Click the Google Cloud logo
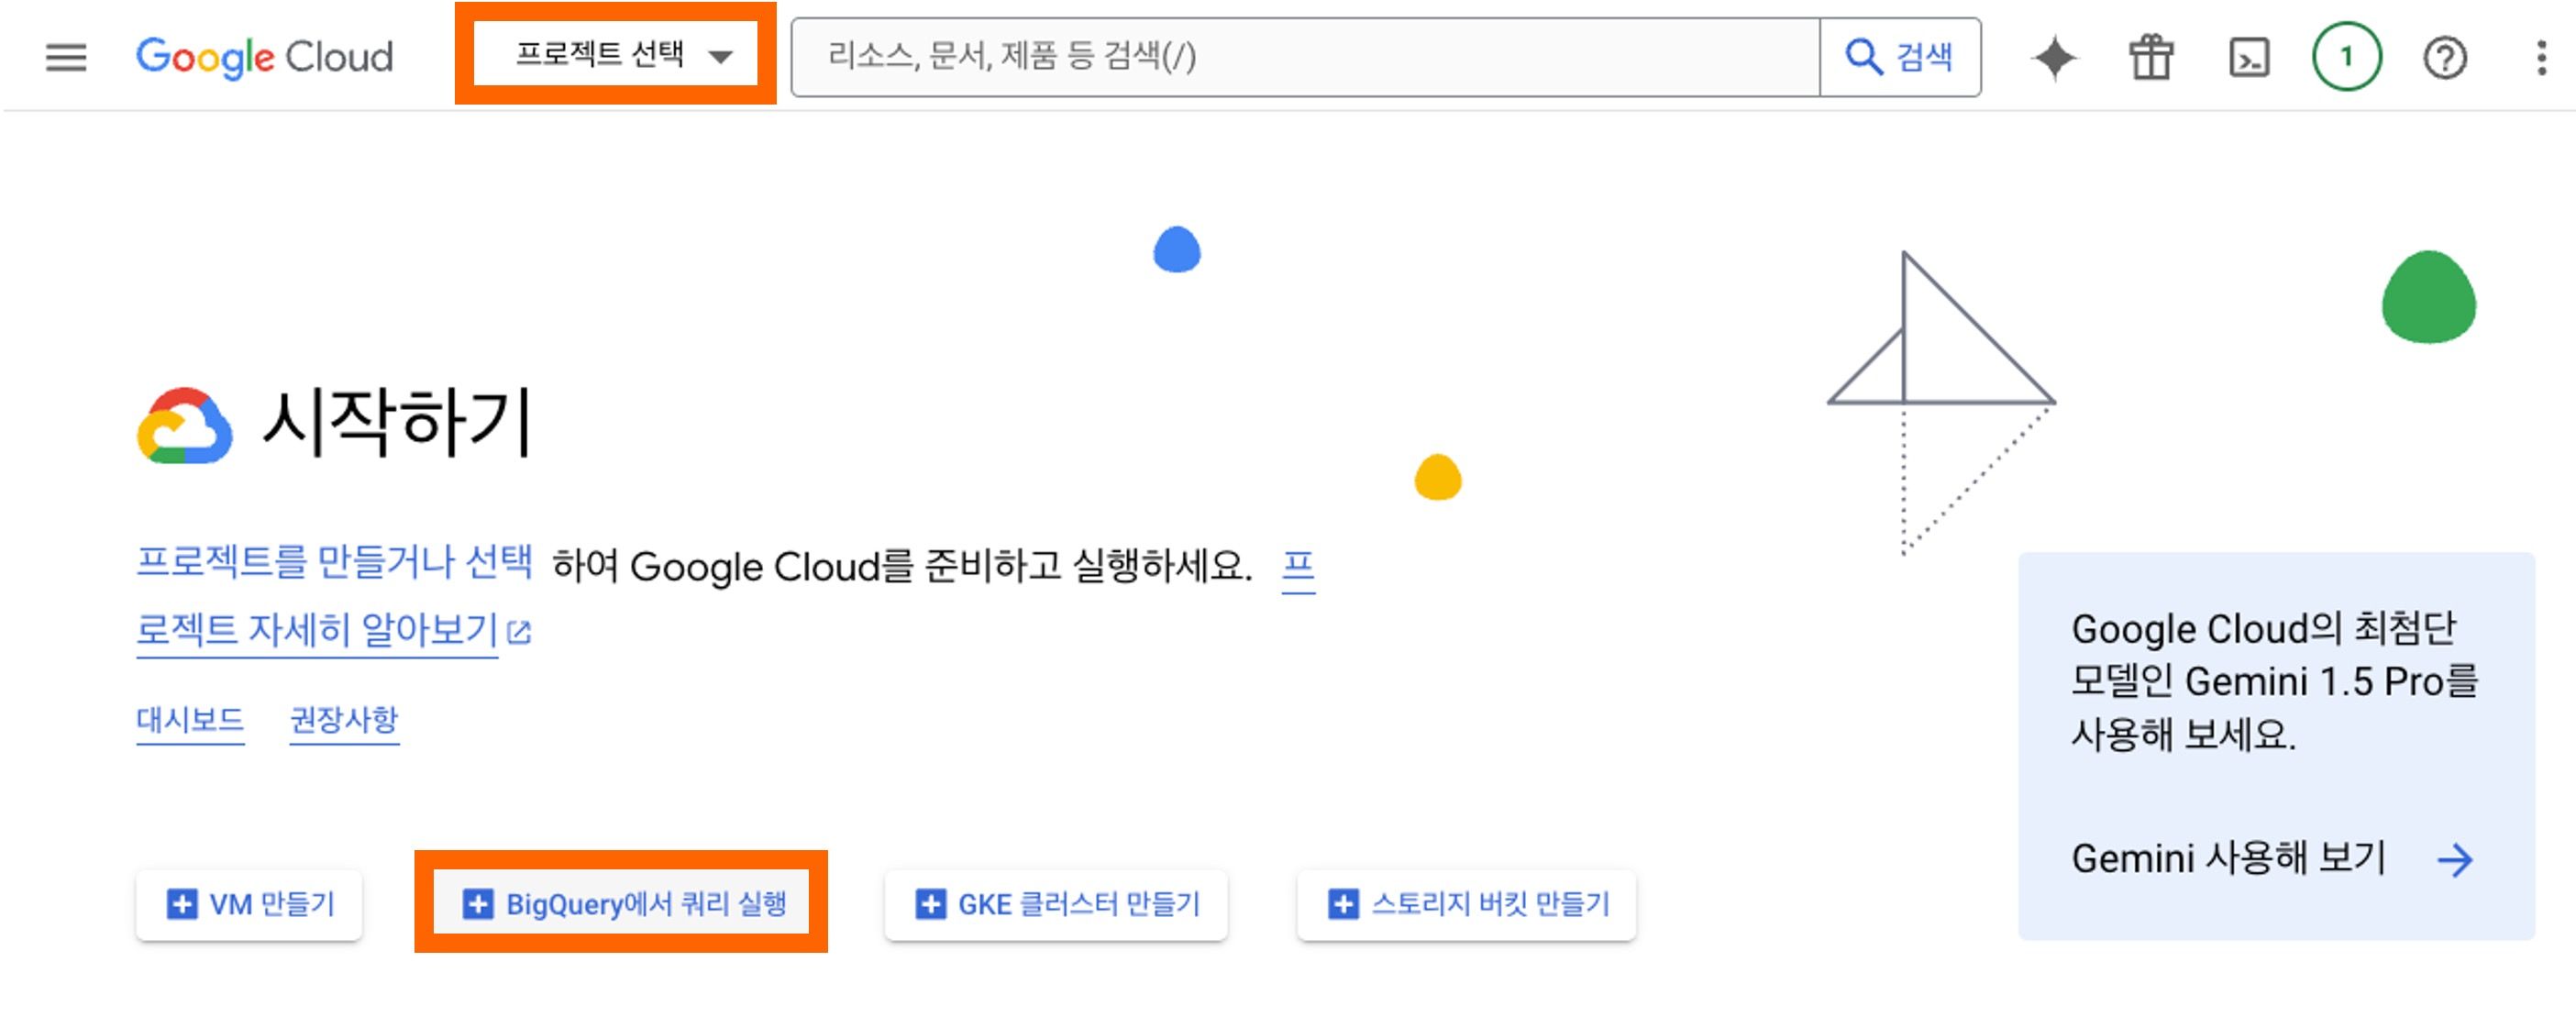Image resolution: width=2576 pixels, height=1017 pixels. pyautogui.click(x=265, y=57)
